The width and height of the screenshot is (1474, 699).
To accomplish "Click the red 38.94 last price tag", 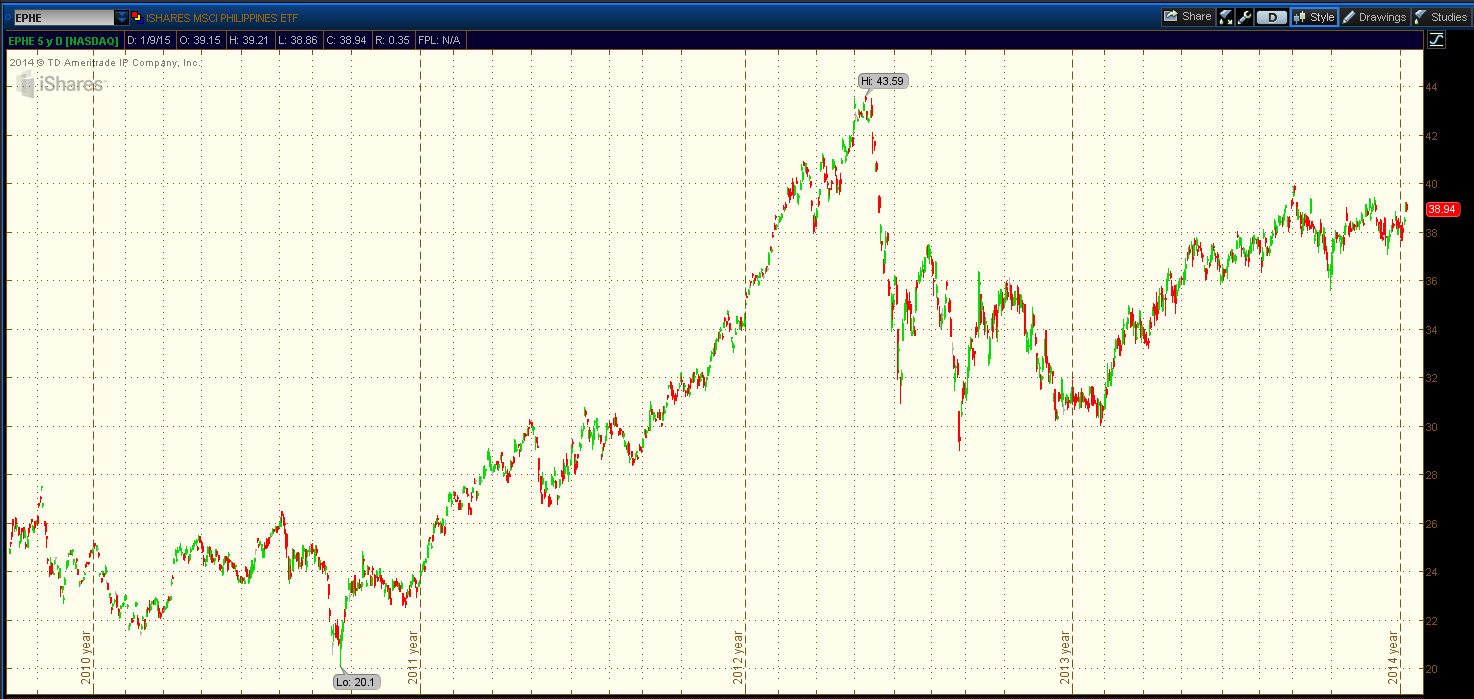I will (1441, 209).
